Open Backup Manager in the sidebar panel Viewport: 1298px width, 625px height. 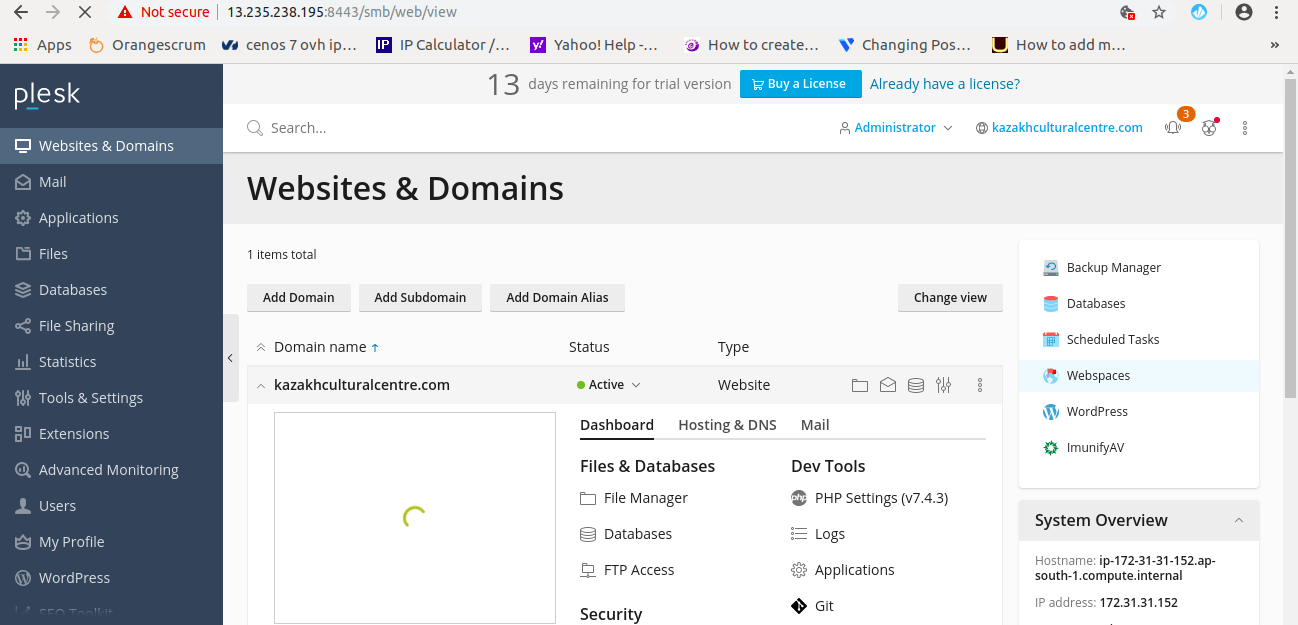1111,267
